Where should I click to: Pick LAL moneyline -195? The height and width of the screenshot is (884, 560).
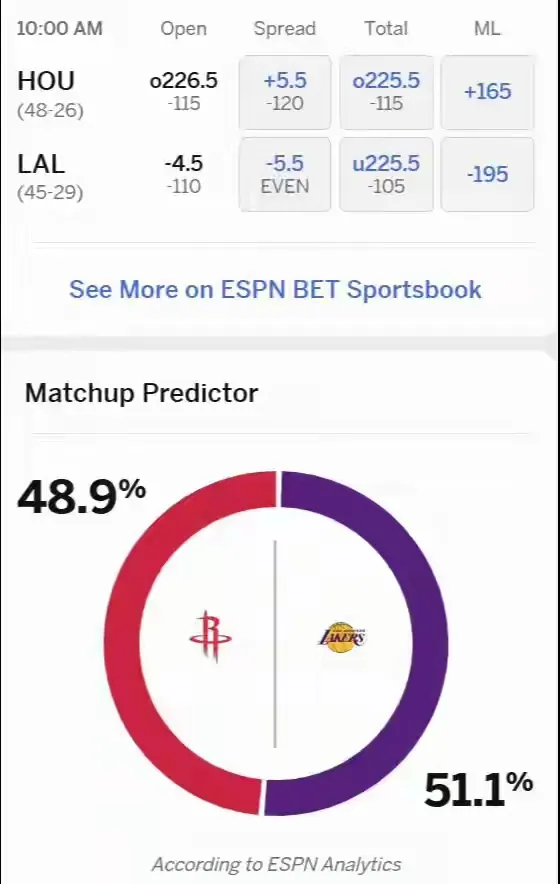point(487,175)
